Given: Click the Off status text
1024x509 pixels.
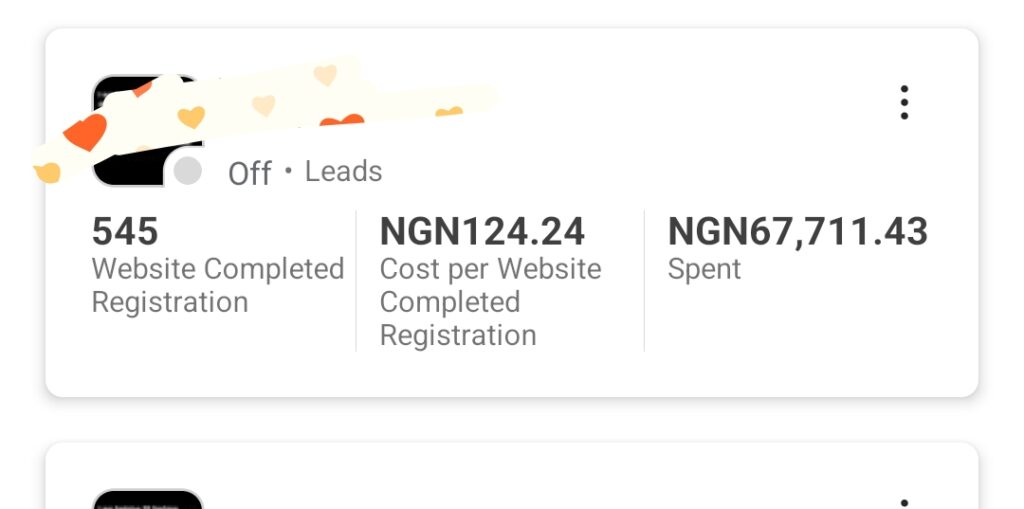Looking at the screenshot, I should pos(249,174).
